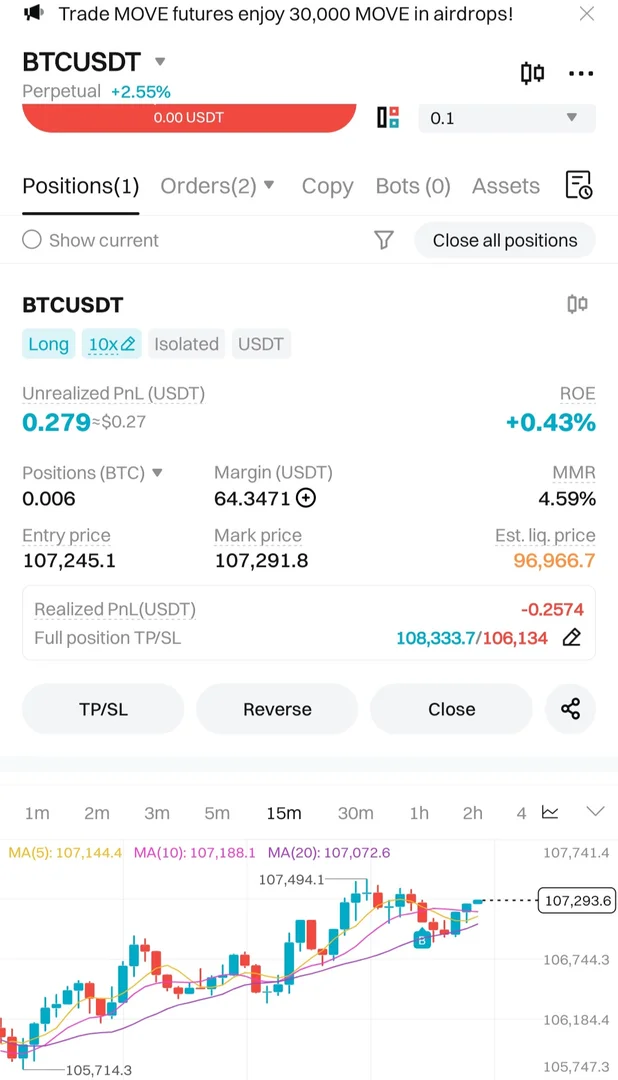The width and height of the screenshot is (618, 1080).
Task: Expand the BTCUSDT pair selector dropdown
Action: [160, 62]
